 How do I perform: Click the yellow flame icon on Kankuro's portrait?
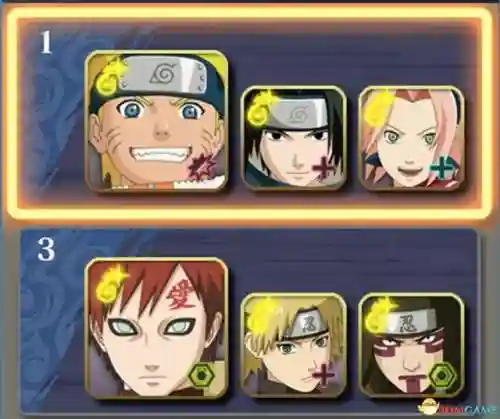pos(379,315)
